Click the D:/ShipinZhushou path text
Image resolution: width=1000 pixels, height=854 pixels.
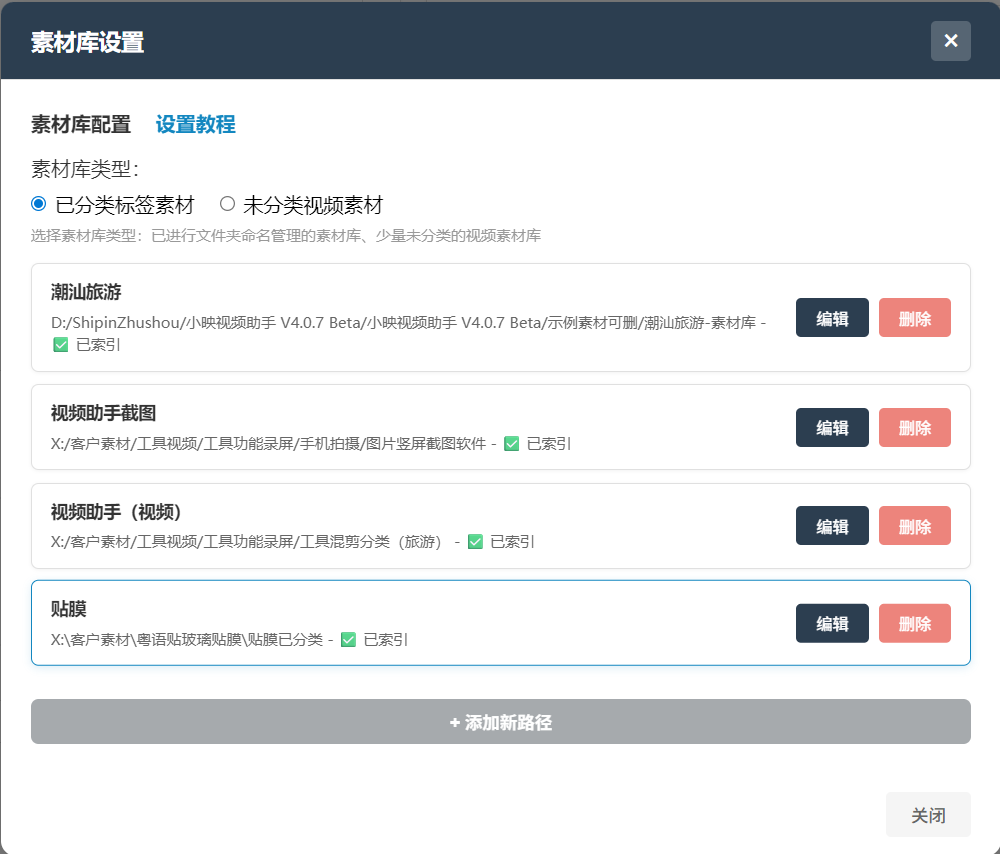(408, 323)
